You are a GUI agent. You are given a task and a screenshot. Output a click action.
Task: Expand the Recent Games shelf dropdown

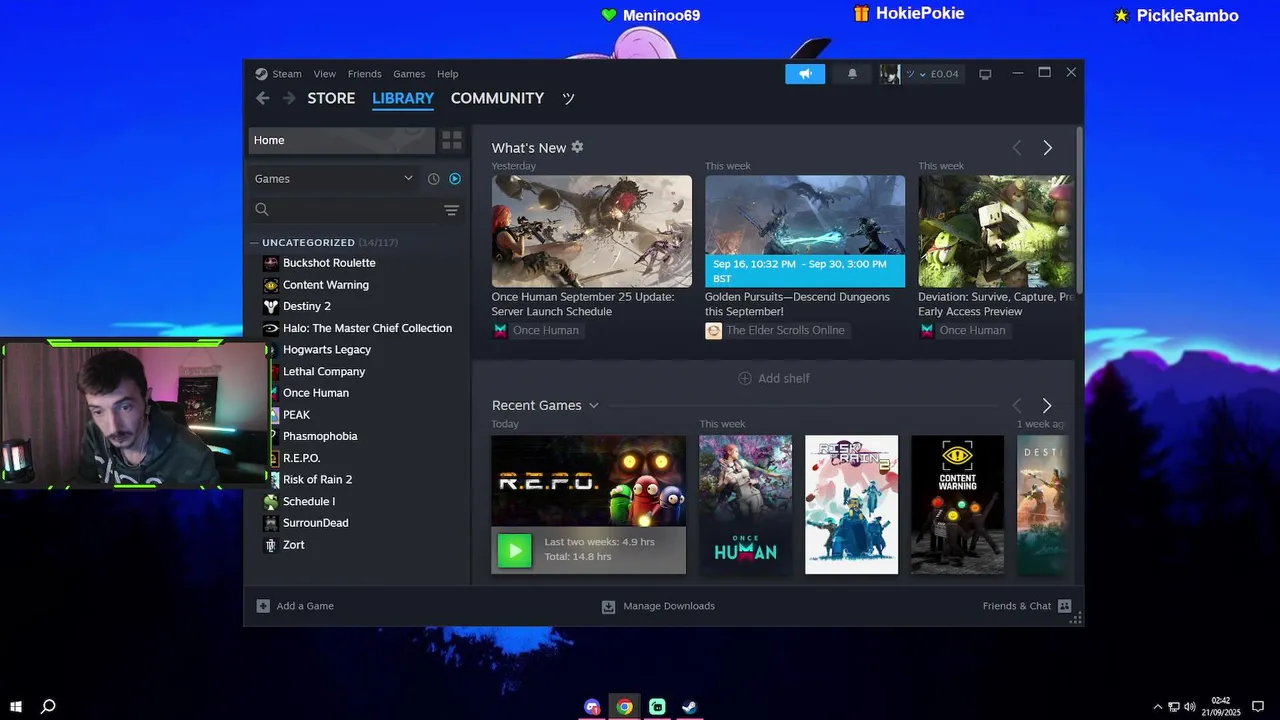coord(593,405)
